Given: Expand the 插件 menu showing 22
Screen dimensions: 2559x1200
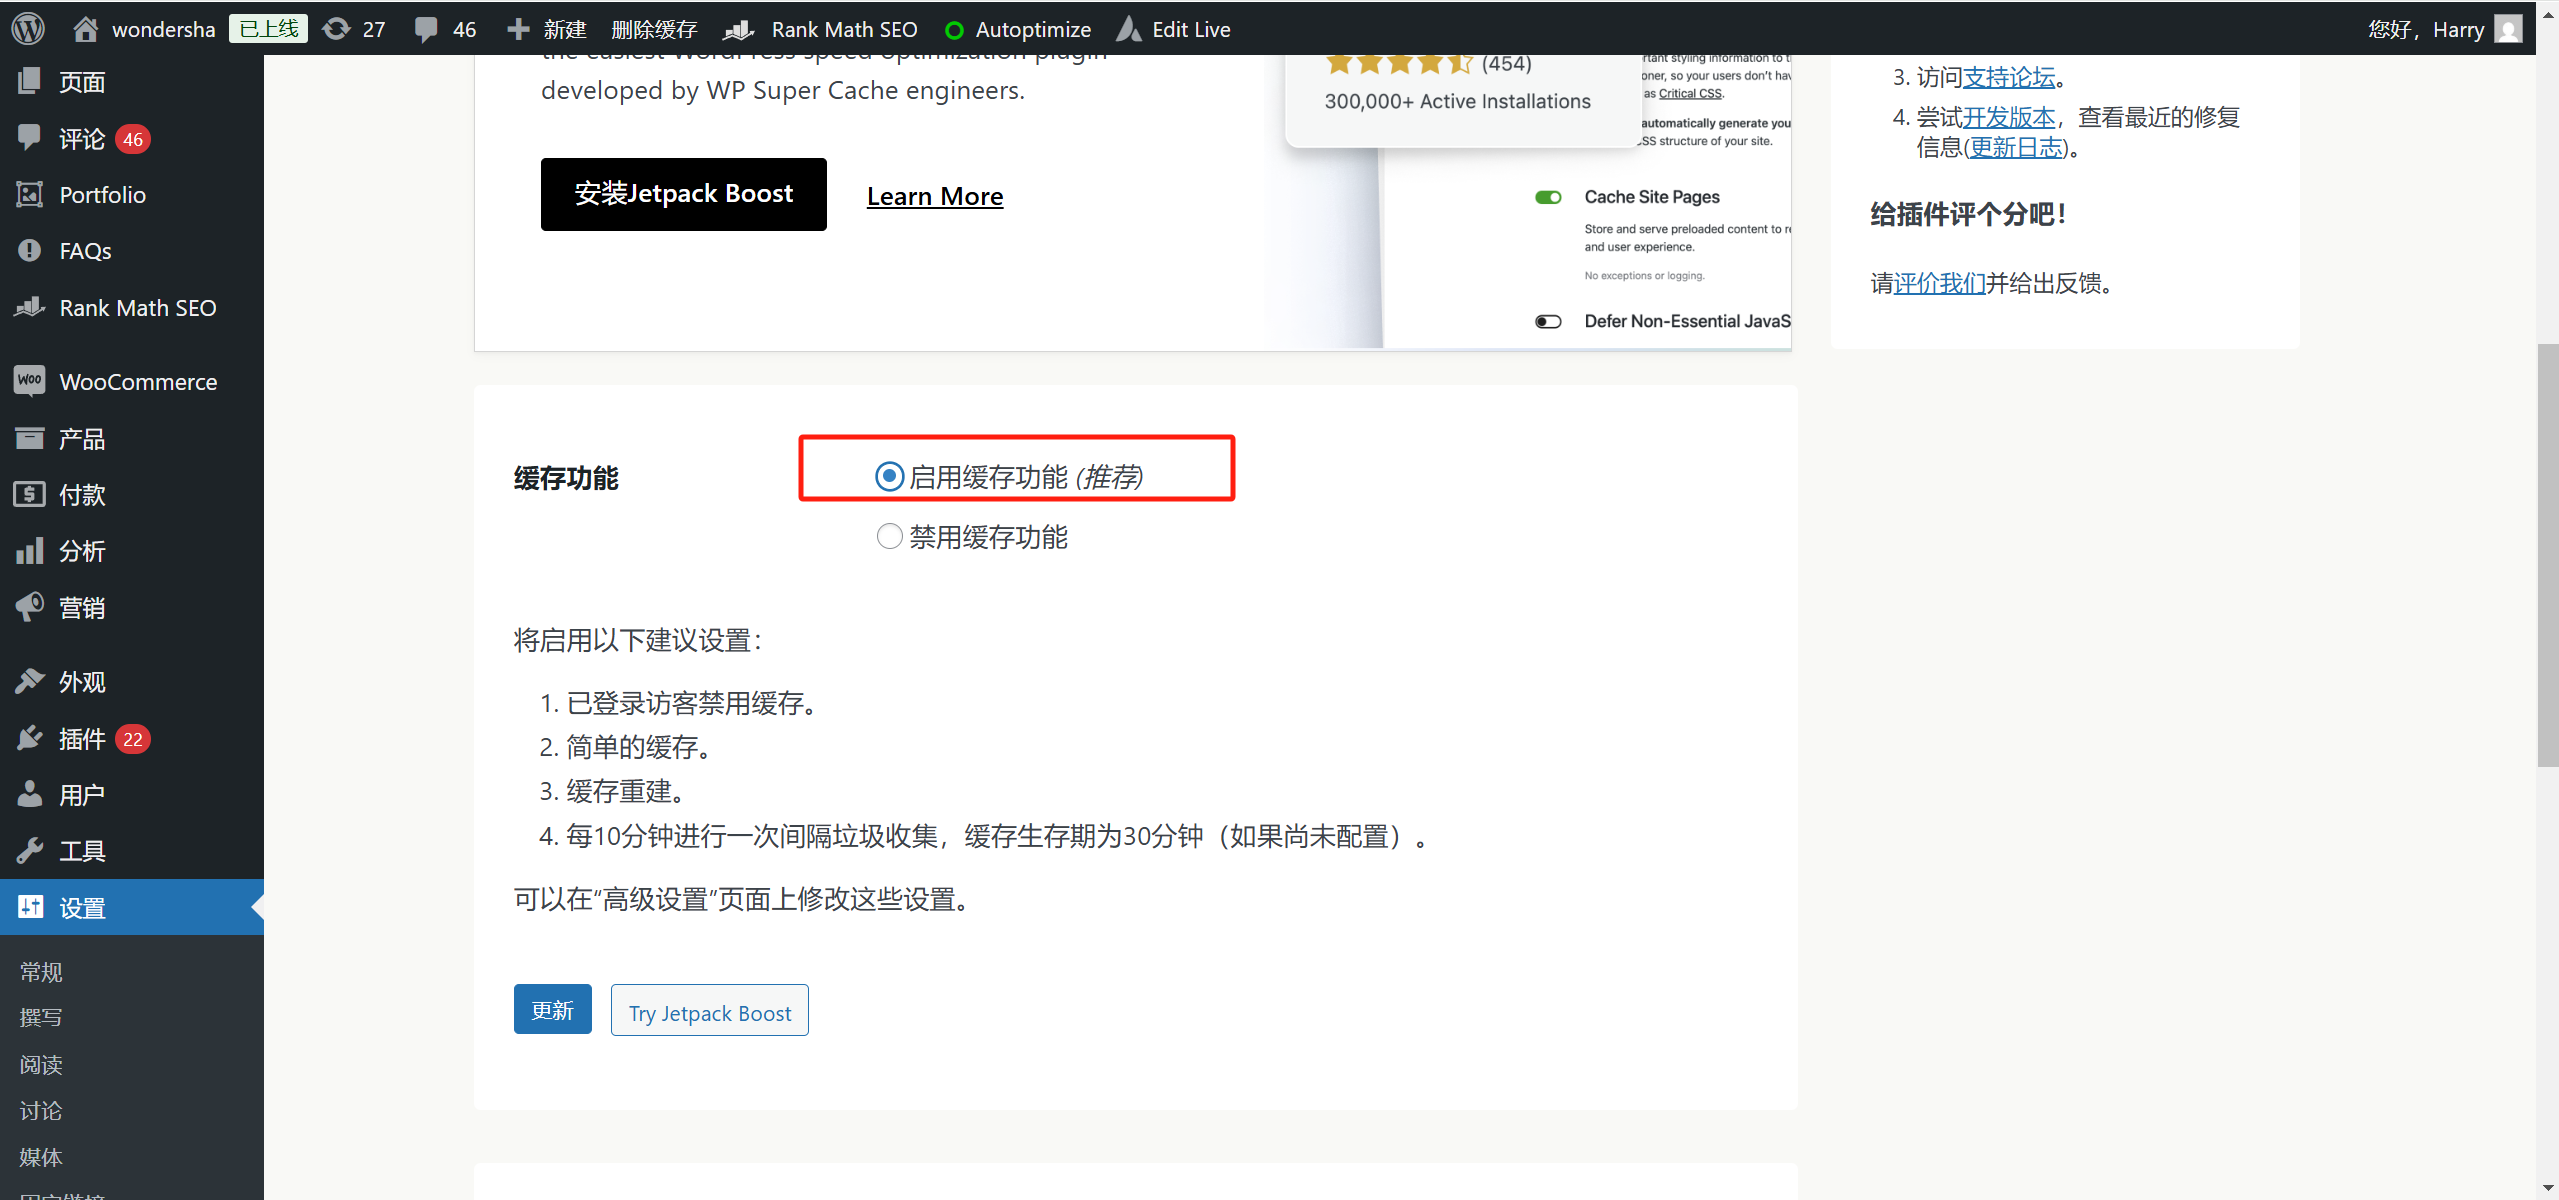Looking at the screenshot, I should pyautogui.click(x=83, y=738).
